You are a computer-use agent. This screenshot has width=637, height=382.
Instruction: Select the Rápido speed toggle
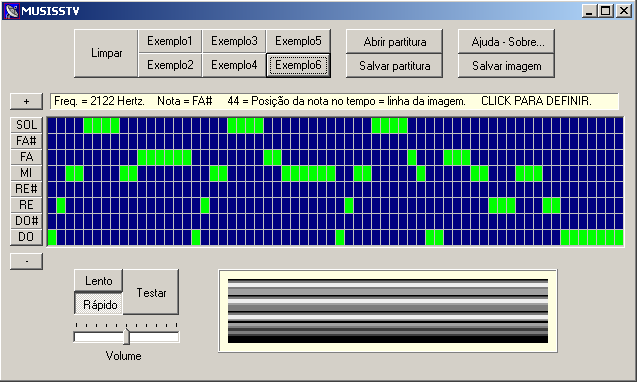tap(99, 304)
